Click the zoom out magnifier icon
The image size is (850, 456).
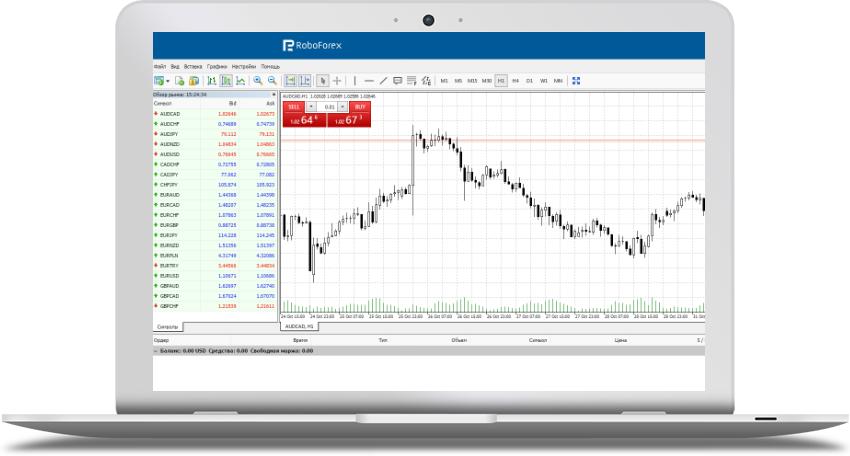[x=271, y=80]
